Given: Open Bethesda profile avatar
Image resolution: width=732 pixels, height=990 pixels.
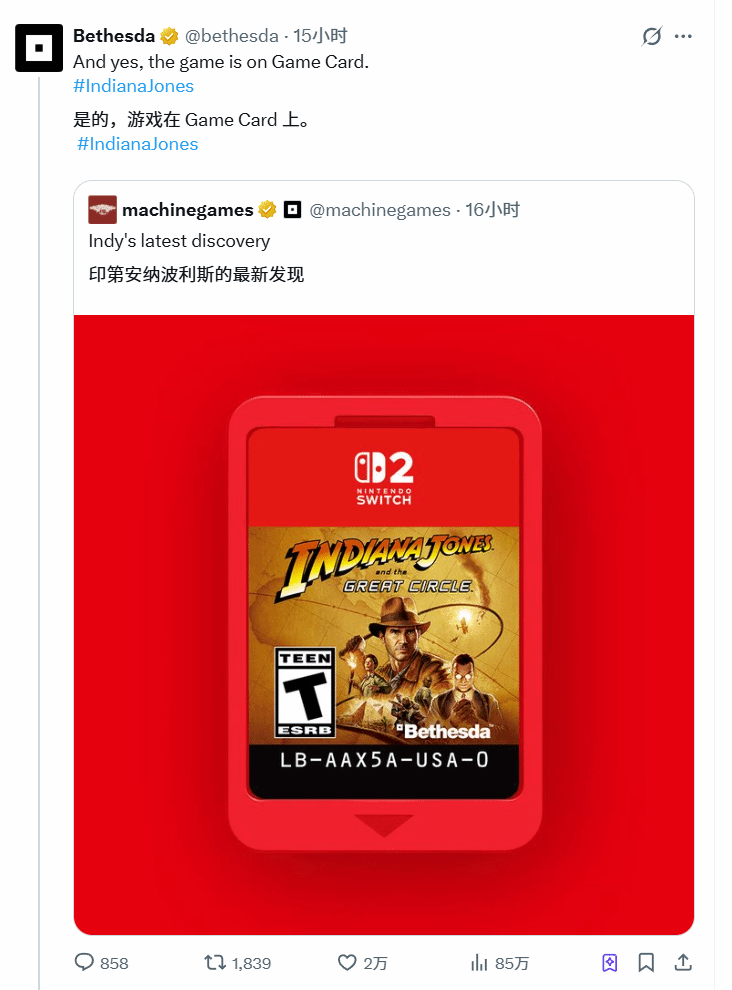Looking at the screenshot, I should coord(39,48).
